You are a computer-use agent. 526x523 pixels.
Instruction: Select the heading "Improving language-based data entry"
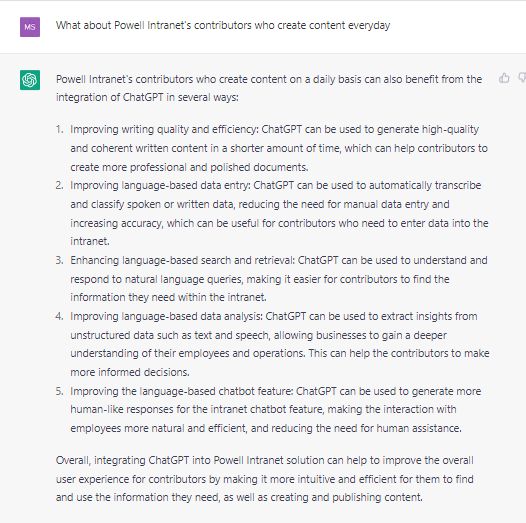pyautogui.click(x=159, y=186)
